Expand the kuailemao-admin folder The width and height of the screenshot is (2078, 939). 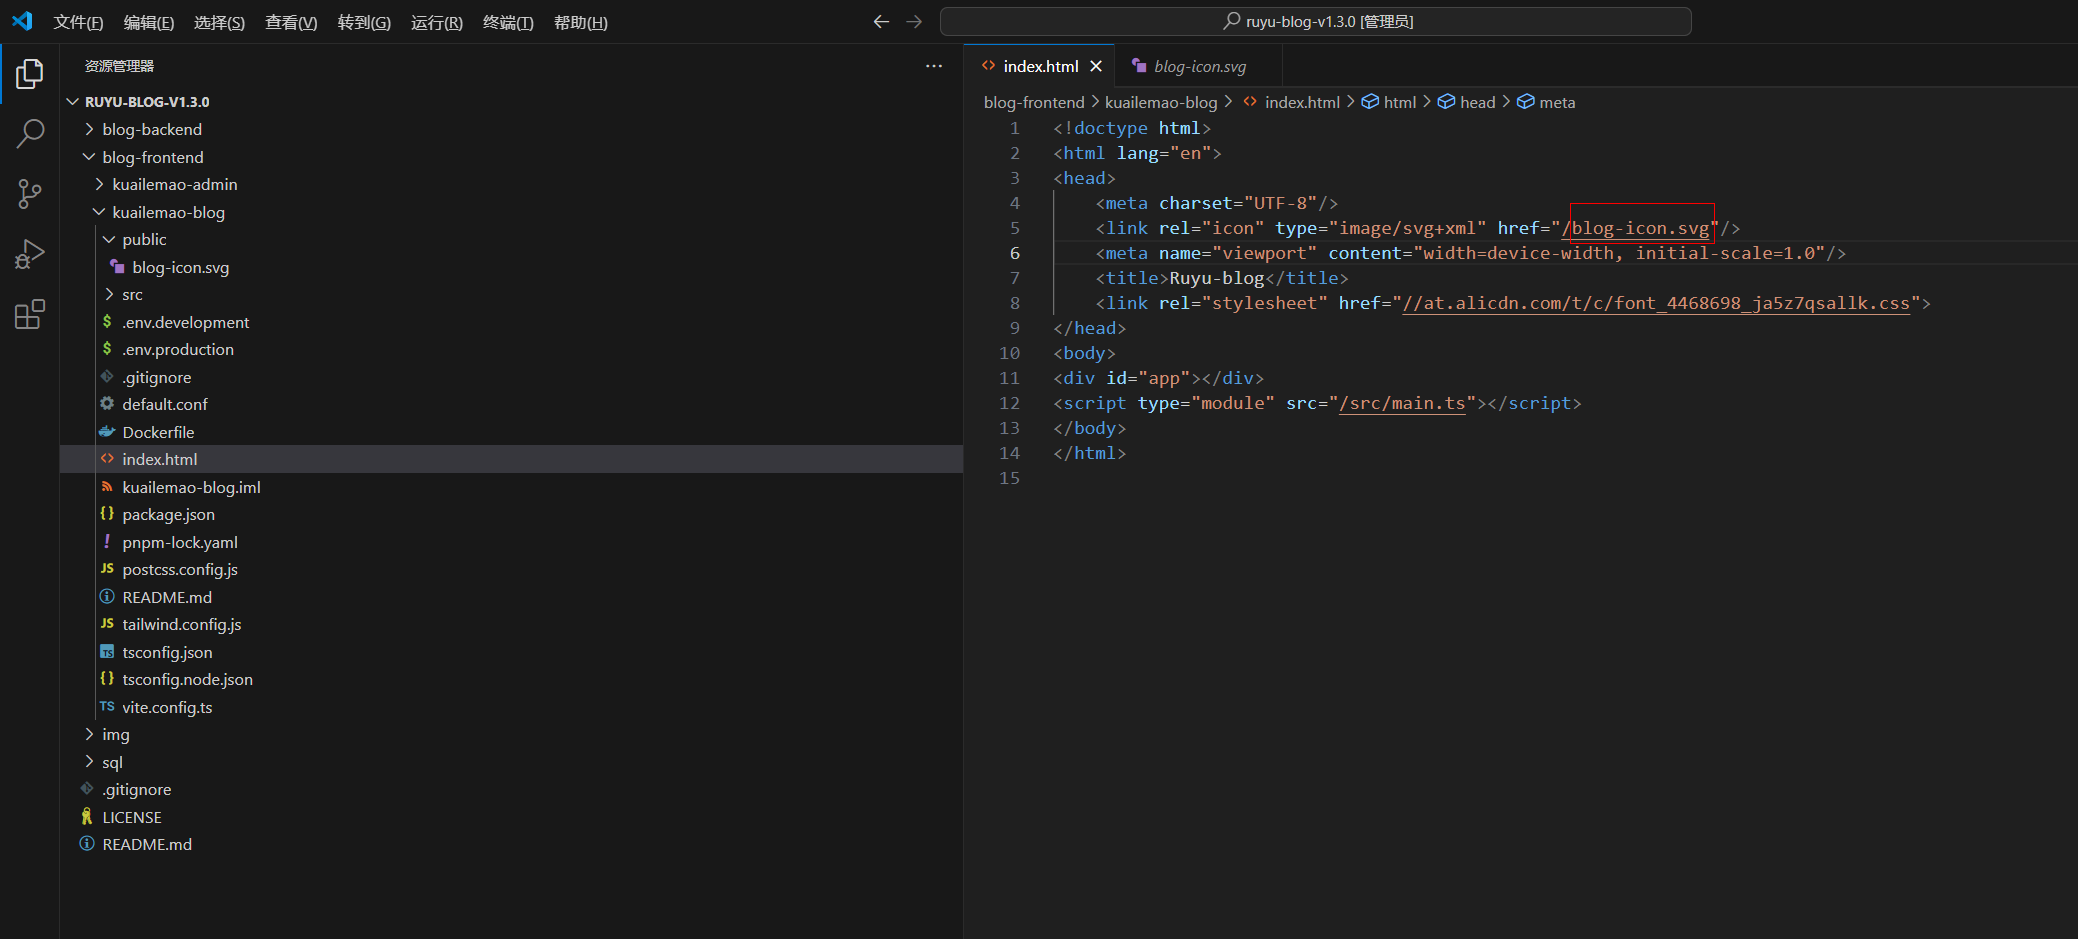click(99, 184)
